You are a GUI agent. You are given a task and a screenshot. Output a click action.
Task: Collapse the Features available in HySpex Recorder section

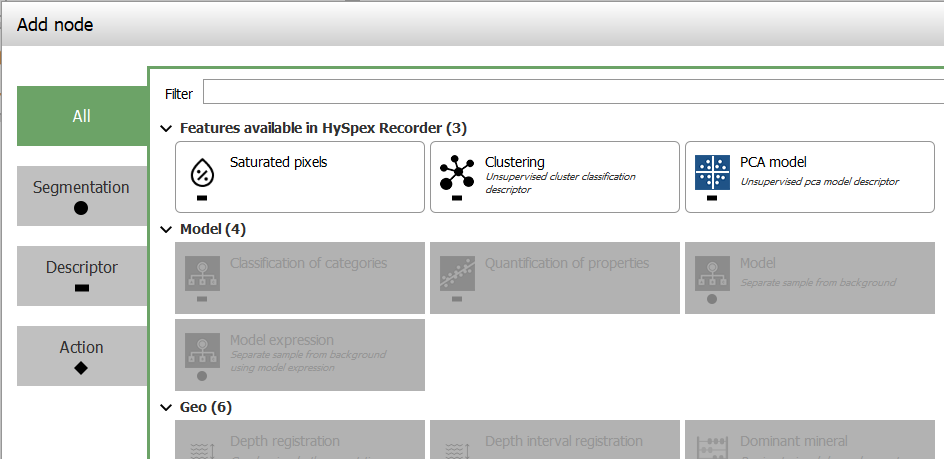[166, 128]
